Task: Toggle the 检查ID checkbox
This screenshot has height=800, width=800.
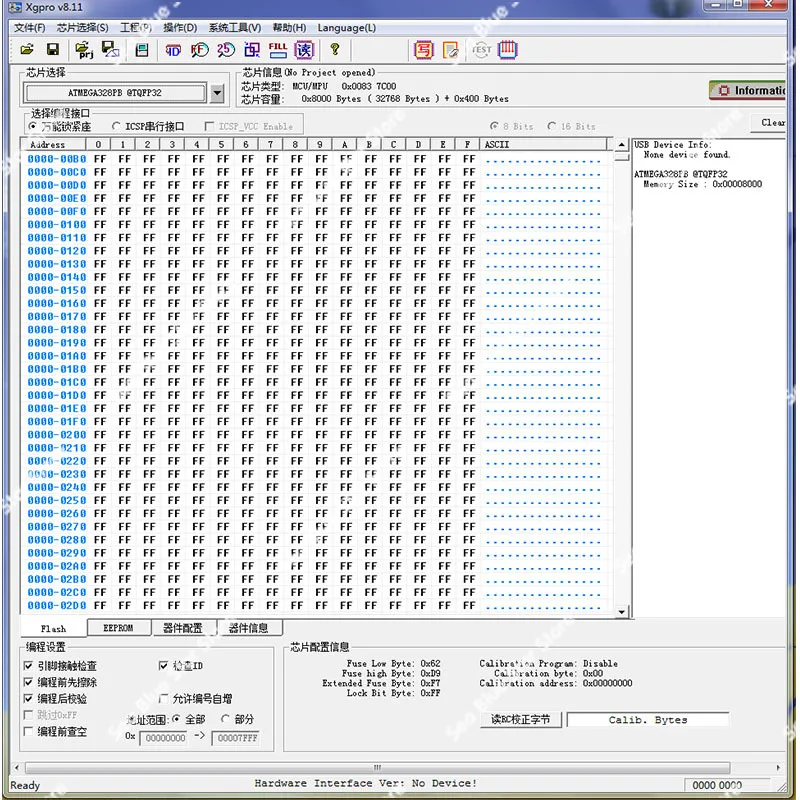Action: click(164, 666)
